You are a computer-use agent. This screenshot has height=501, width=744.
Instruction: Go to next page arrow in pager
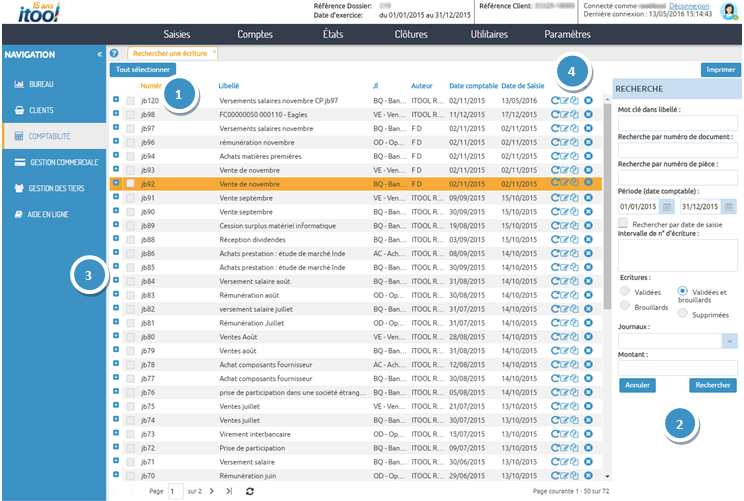coord(212,491)
